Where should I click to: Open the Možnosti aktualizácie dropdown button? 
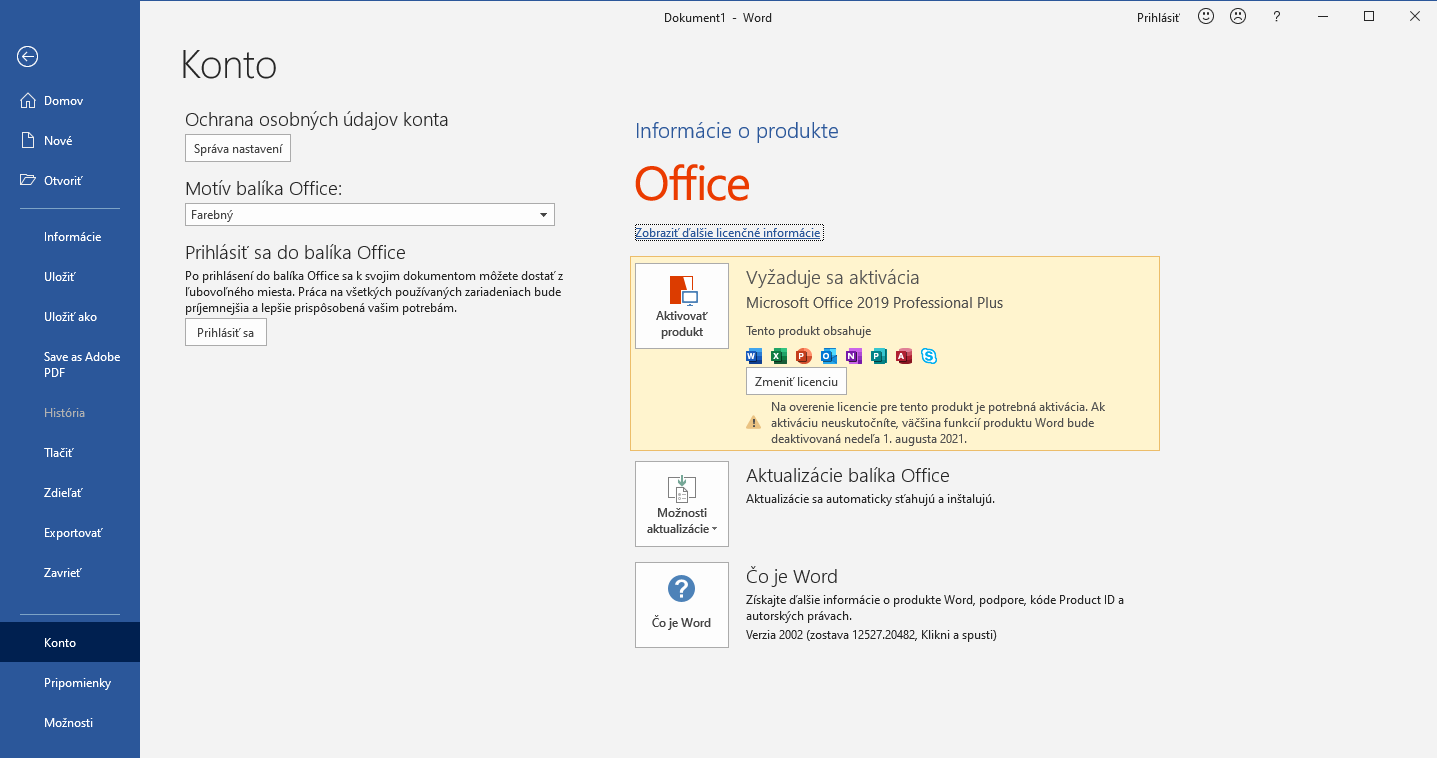coord(682,504)
